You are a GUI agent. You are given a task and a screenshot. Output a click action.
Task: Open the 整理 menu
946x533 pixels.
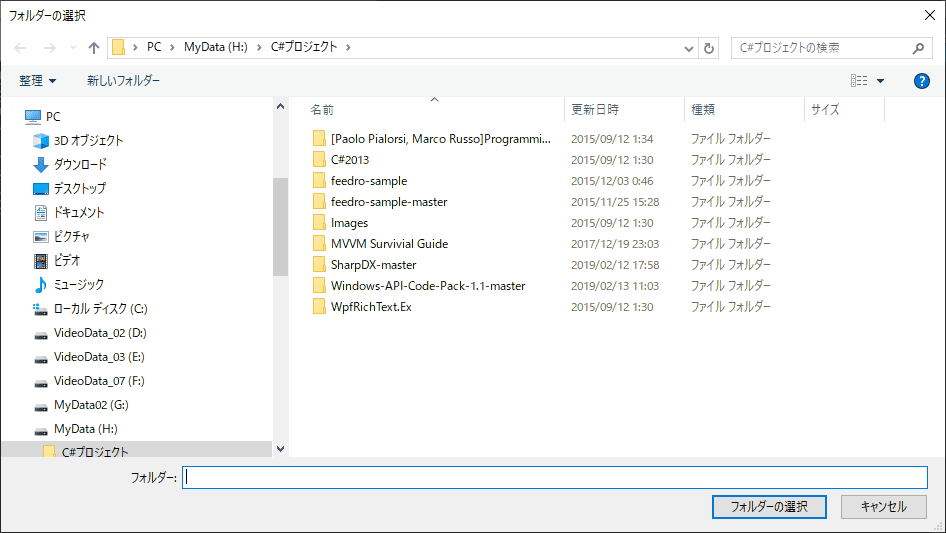click(37, 81)
